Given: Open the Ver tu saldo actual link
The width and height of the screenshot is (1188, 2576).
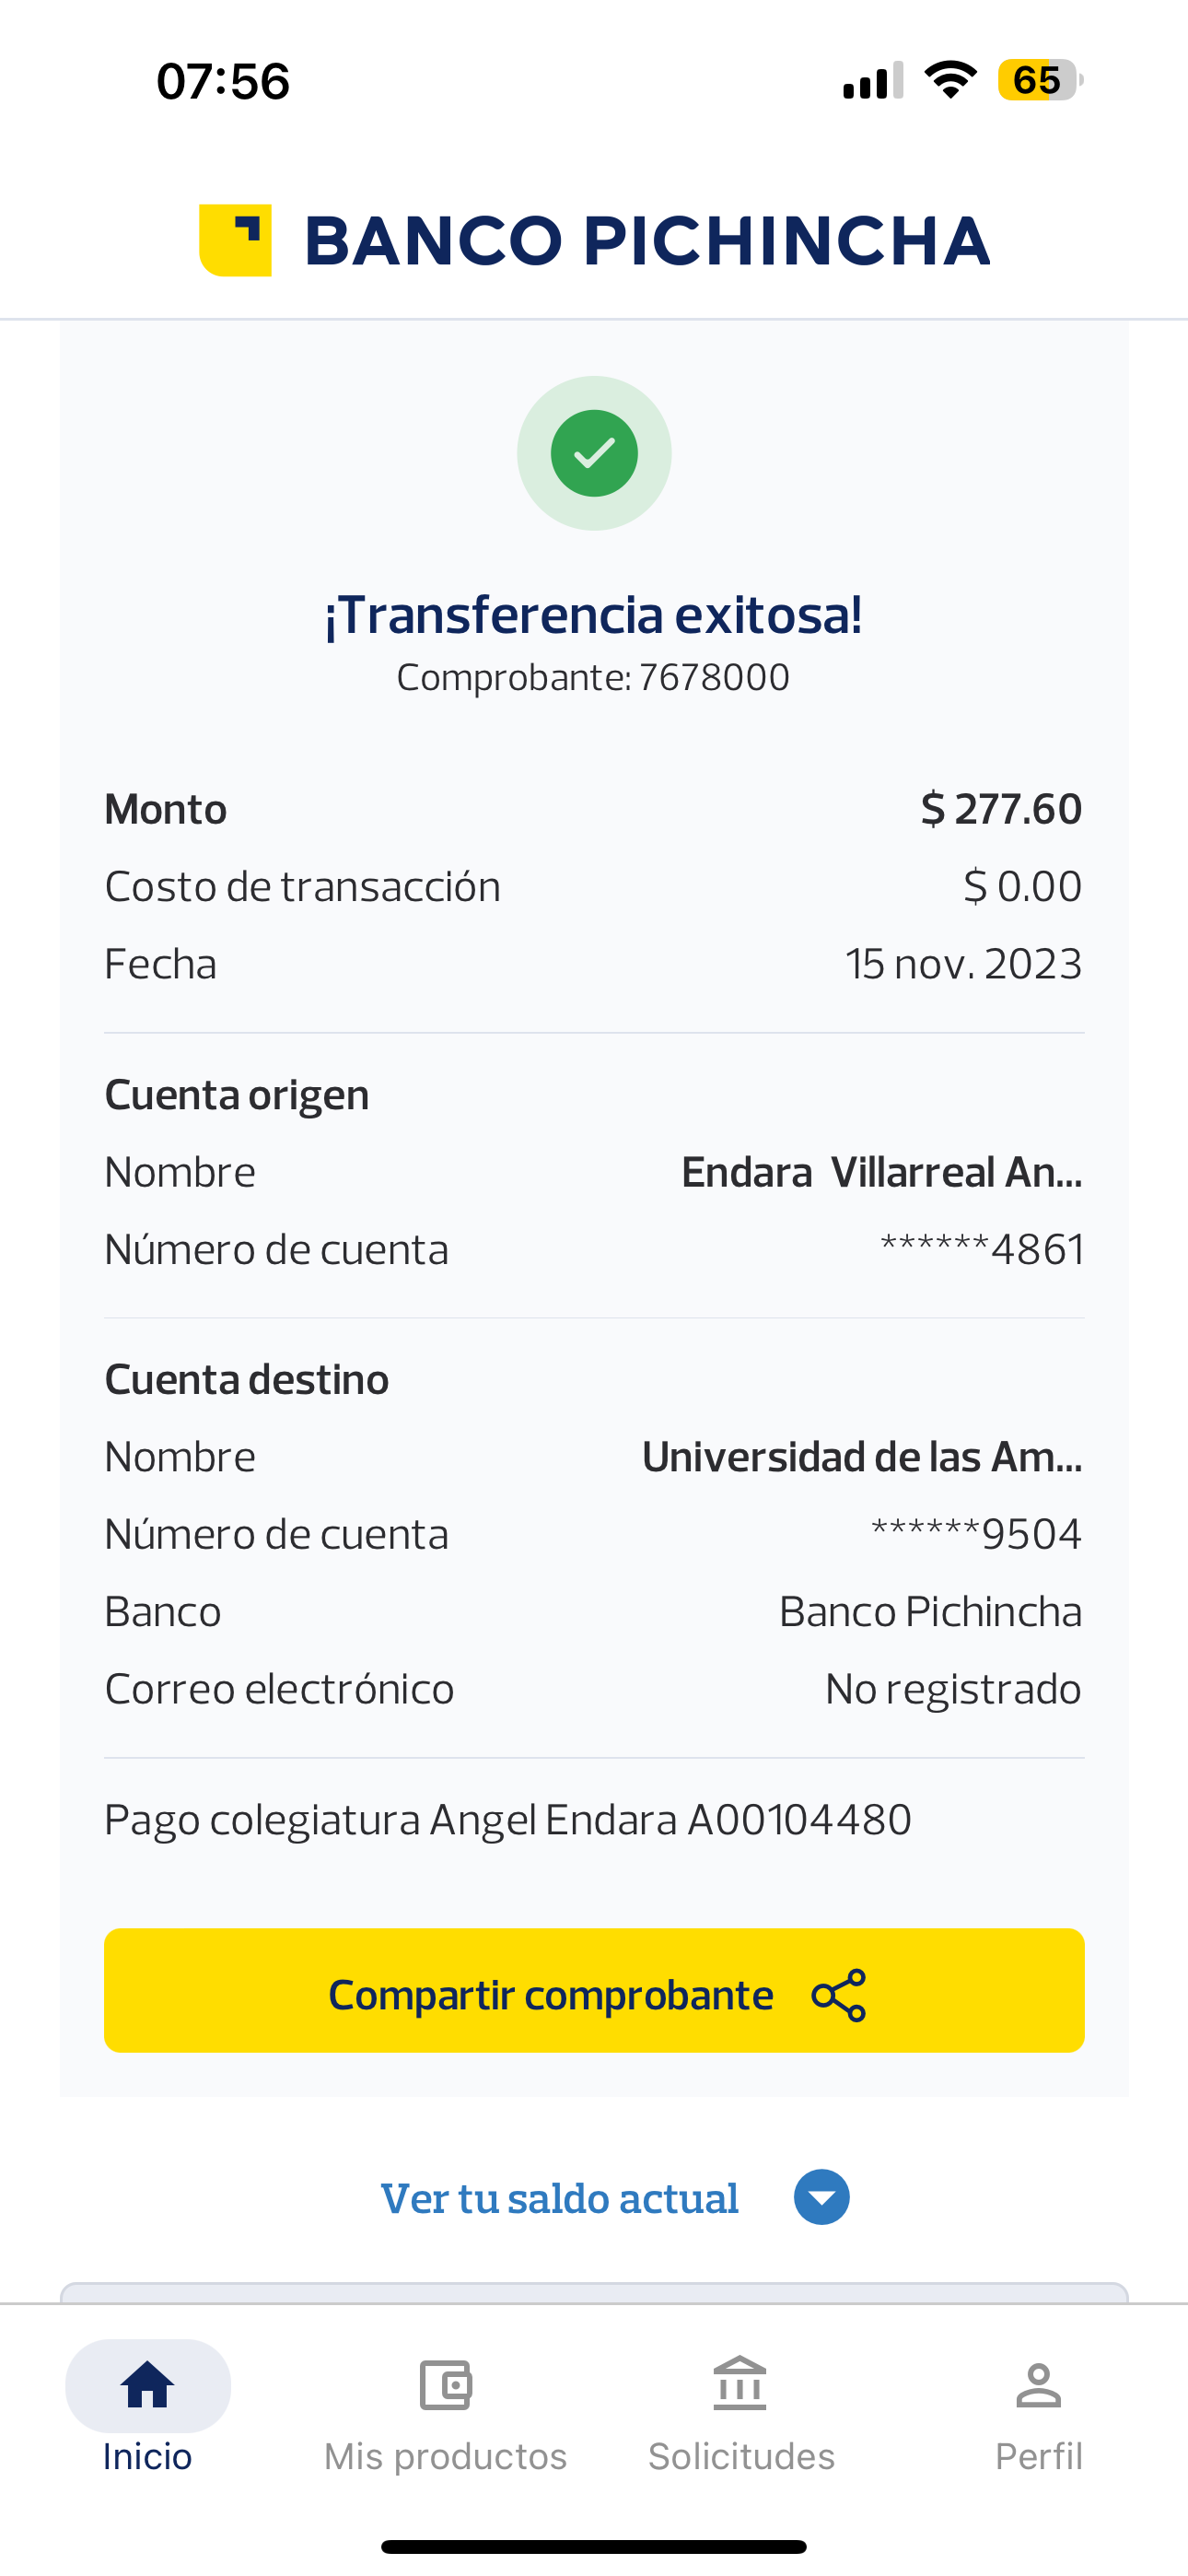Looking at the screenshot, I should point(560,2198).
